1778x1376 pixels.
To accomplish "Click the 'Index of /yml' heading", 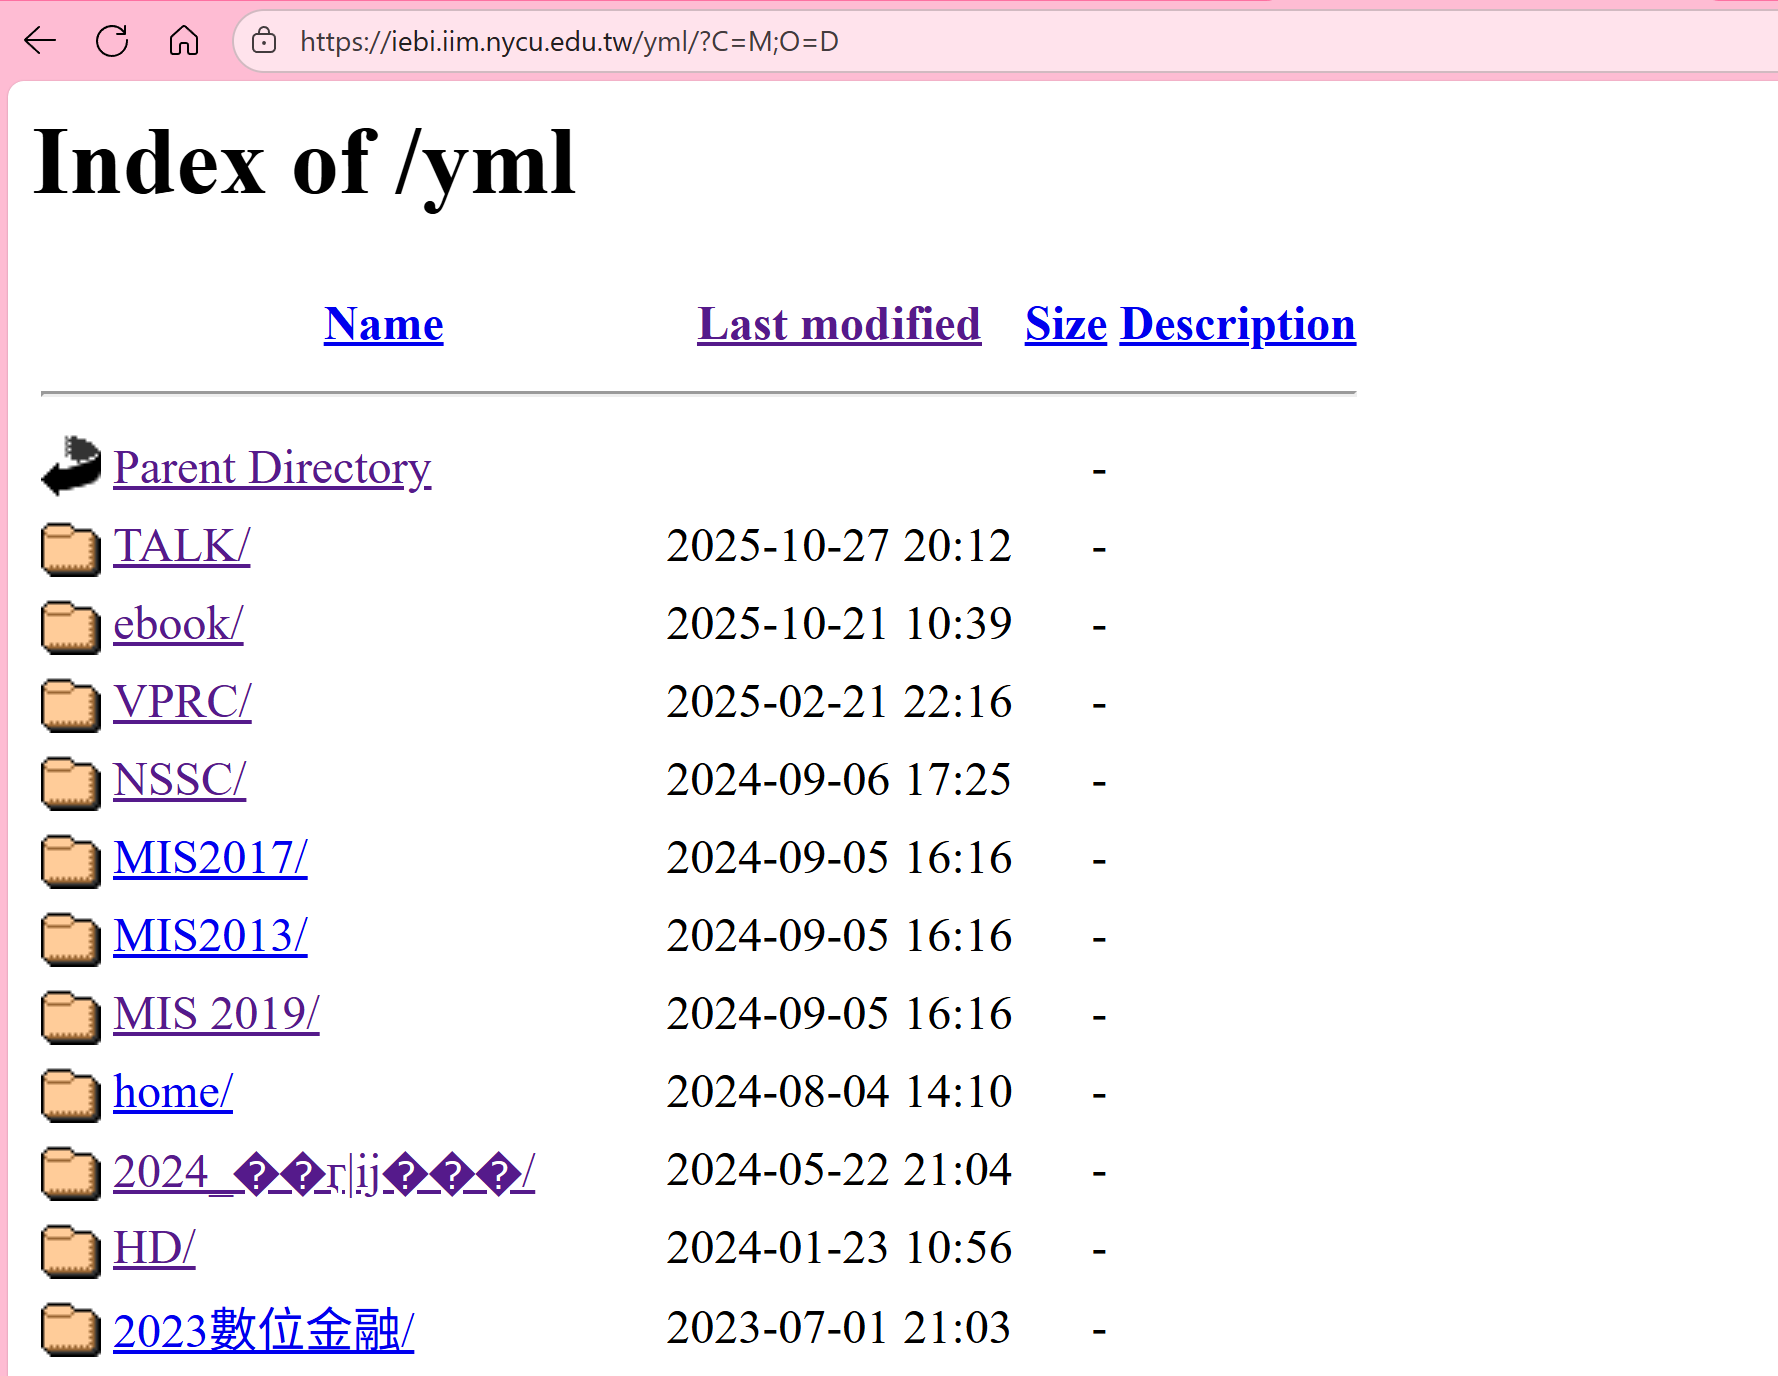I will 305,165.
